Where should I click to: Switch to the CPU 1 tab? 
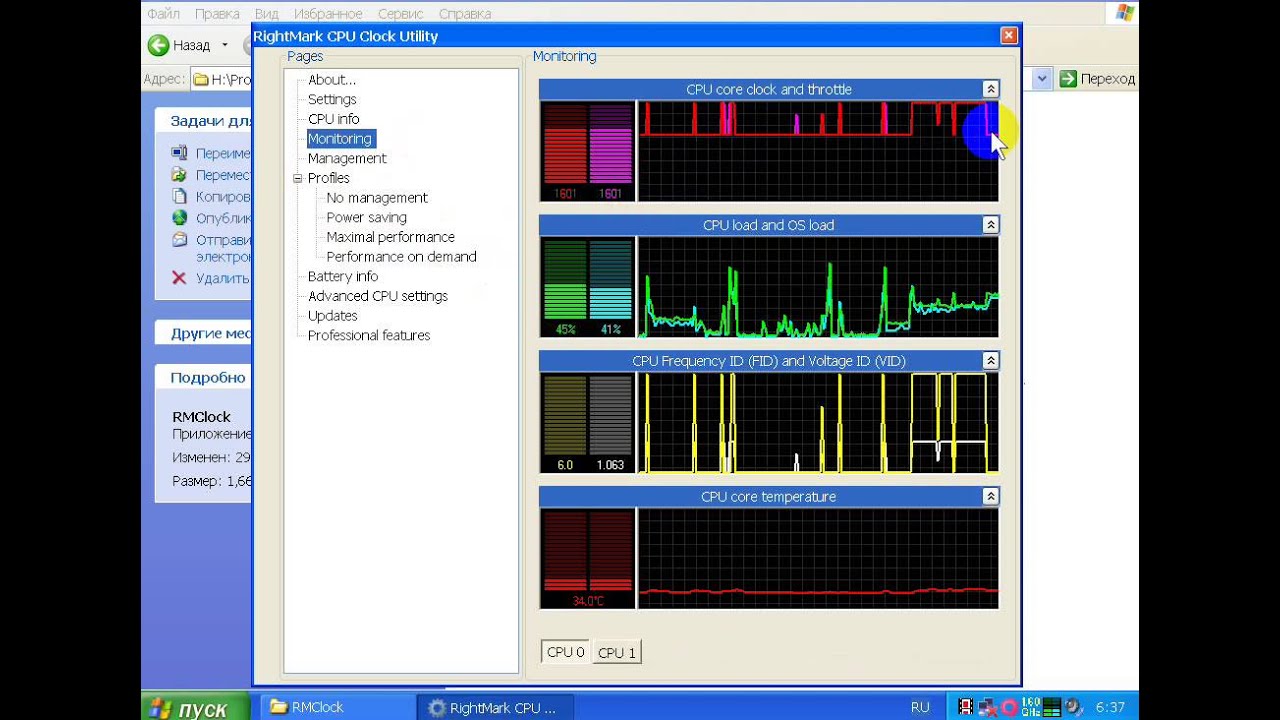(x=617, y=653)
